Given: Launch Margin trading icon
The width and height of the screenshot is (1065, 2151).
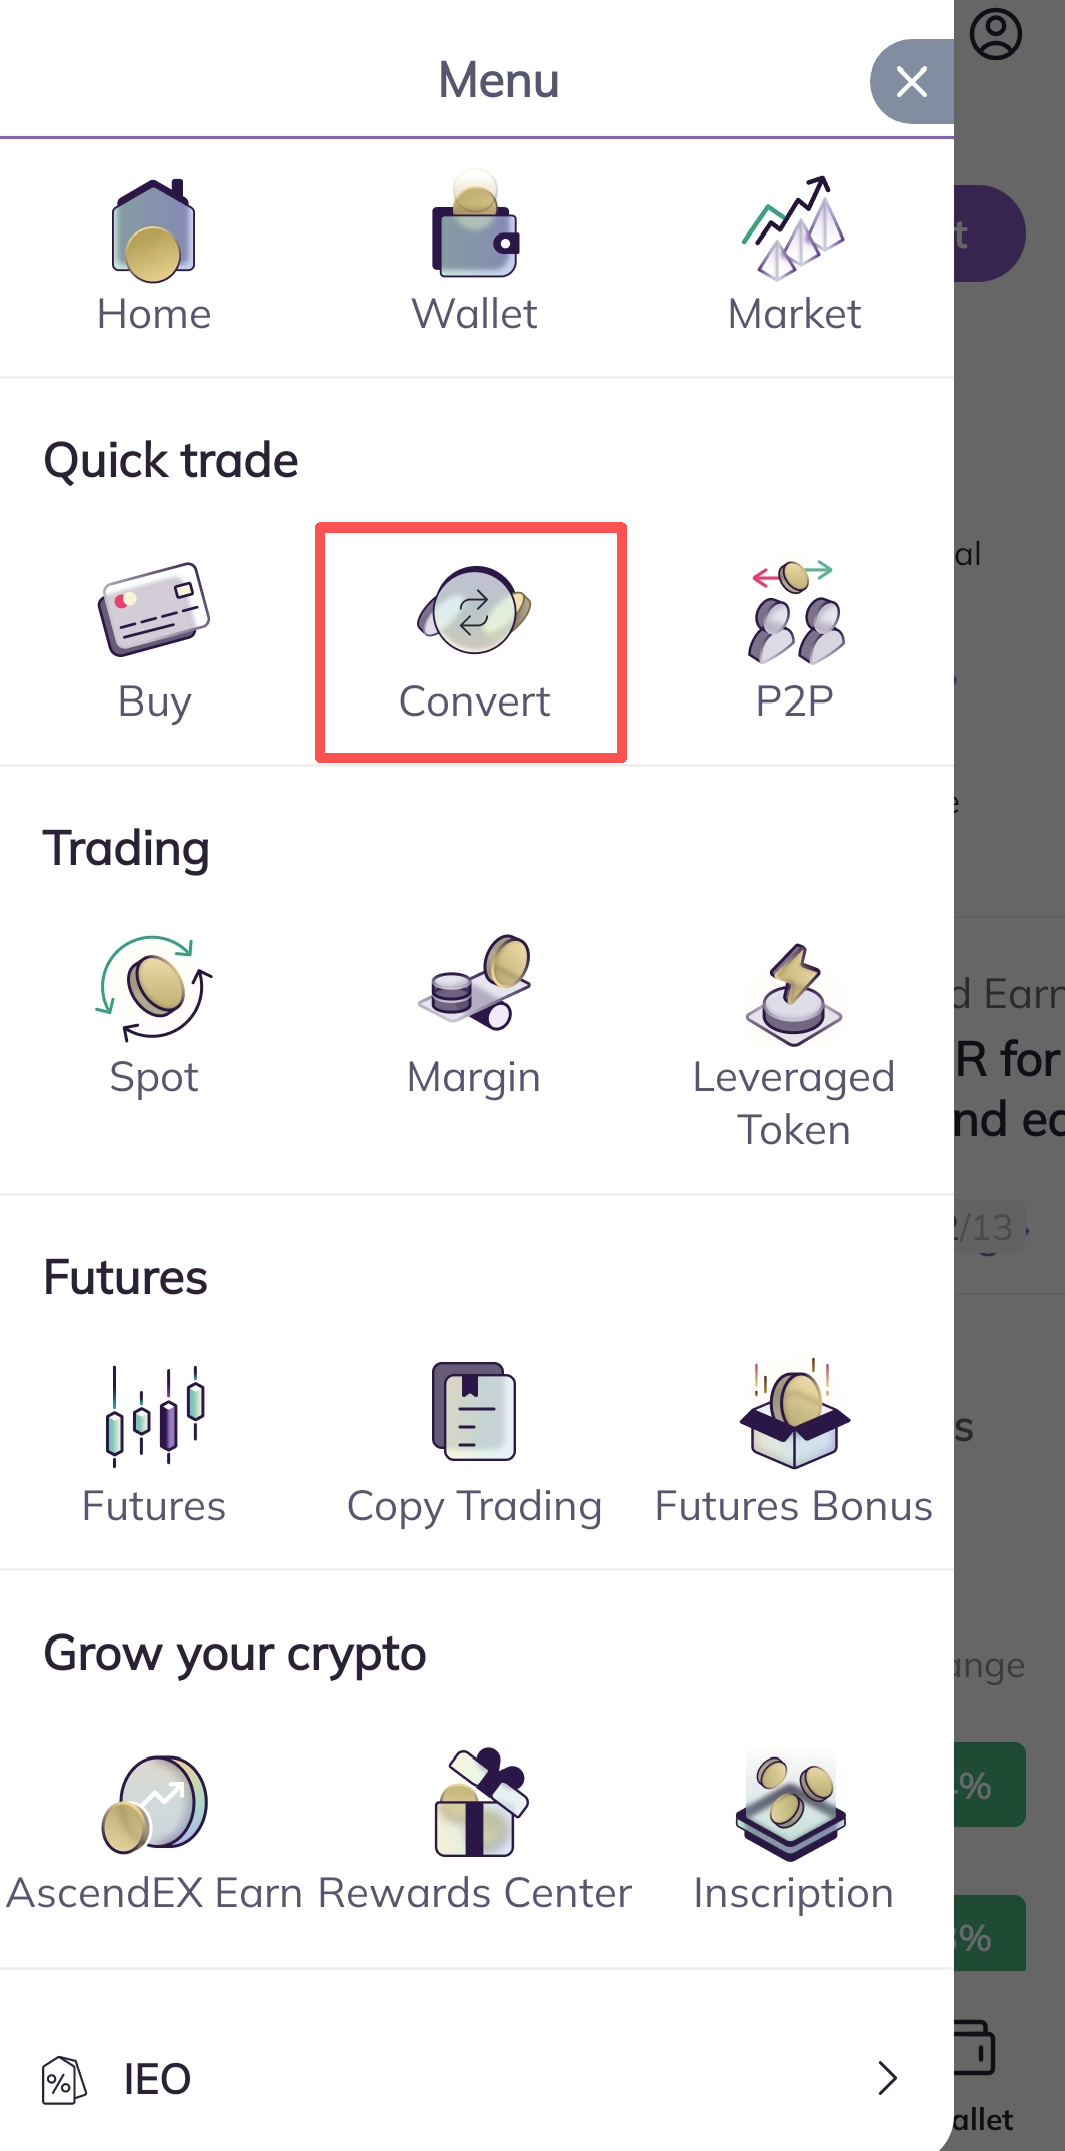Looking at the screenshot, I should pos(474,984).
